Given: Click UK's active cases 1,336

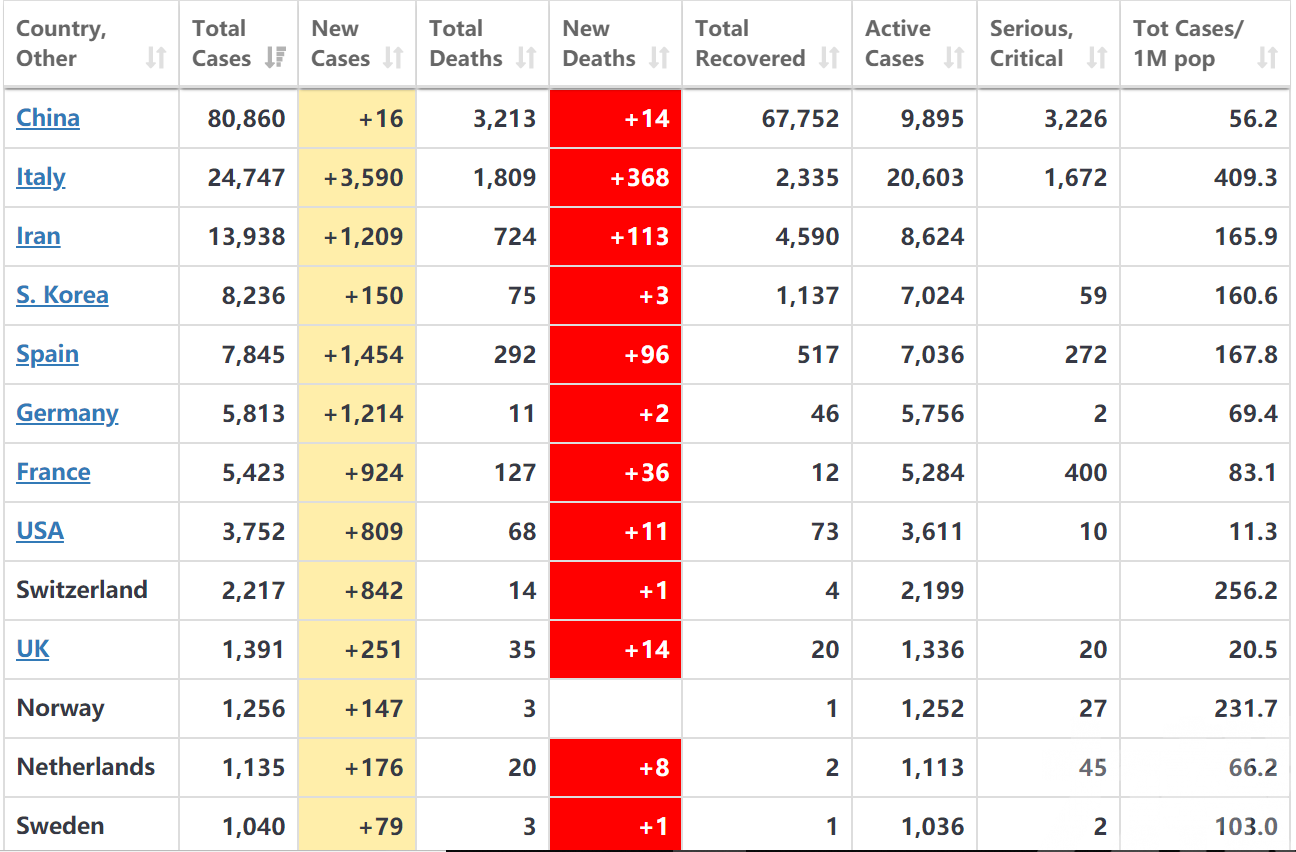Looking at the screenshot, I should click(933, 649).
